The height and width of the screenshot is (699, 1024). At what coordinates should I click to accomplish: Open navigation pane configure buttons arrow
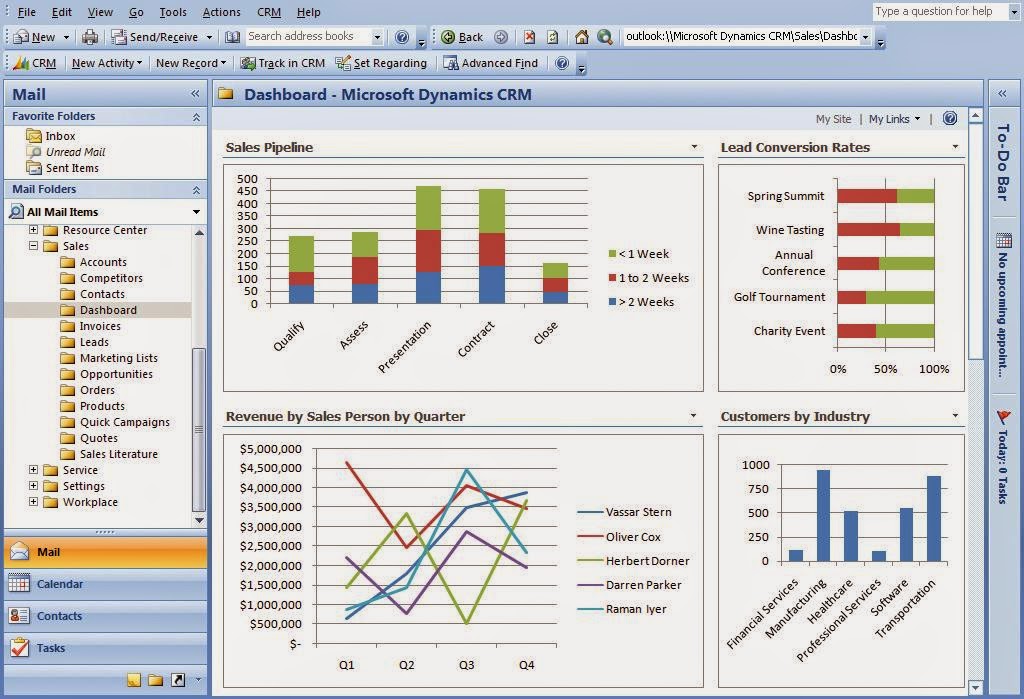(199, 680)
